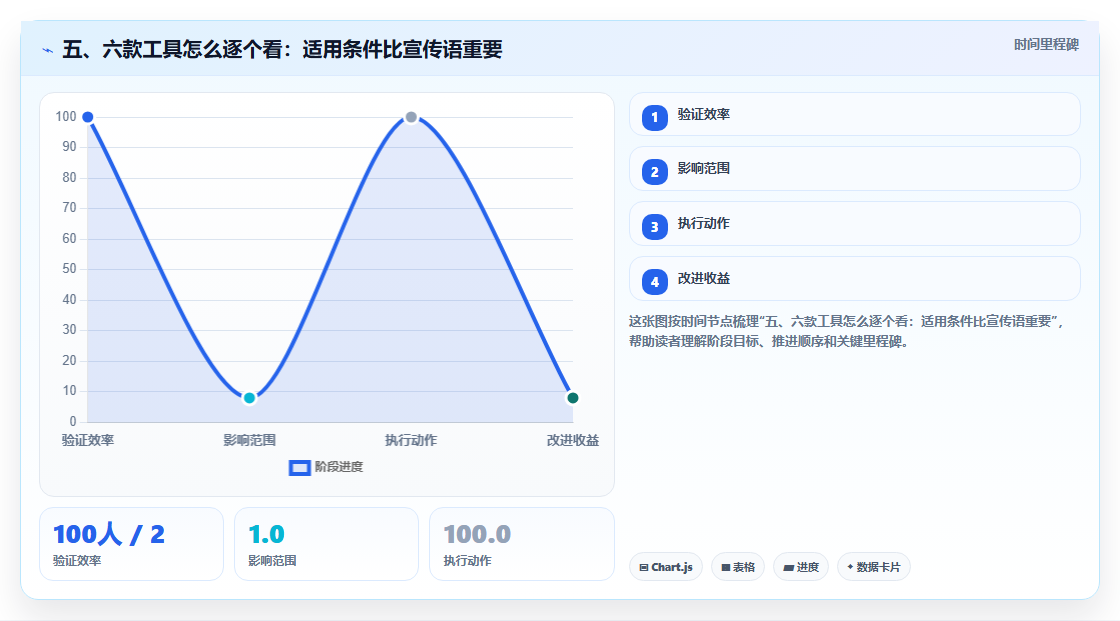This screenshot has height=621, width=1120.
Task: Select milestone number 1 badge
Action: (x=654, y=117)
